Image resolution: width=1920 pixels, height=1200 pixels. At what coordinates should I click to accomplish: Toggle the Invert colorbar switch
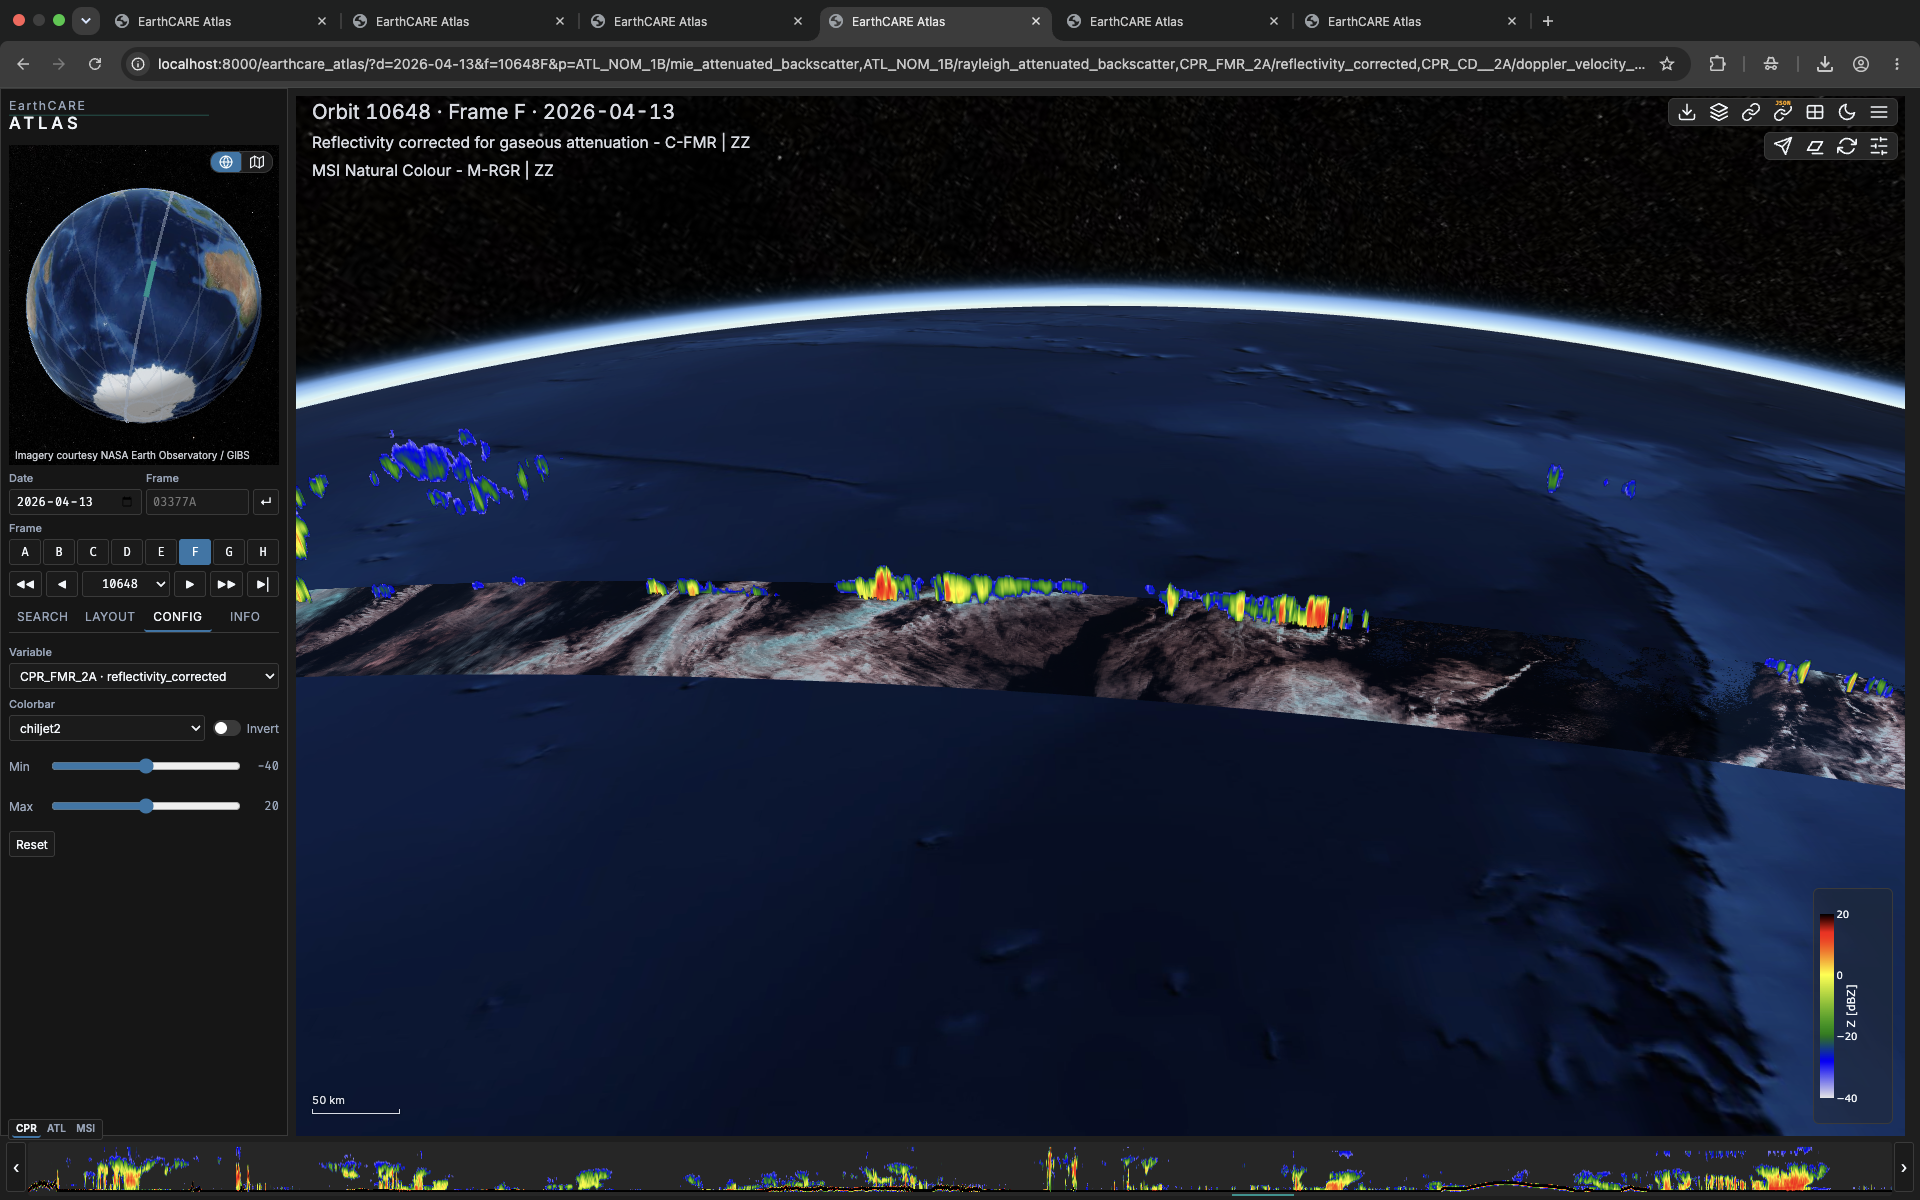226,728
